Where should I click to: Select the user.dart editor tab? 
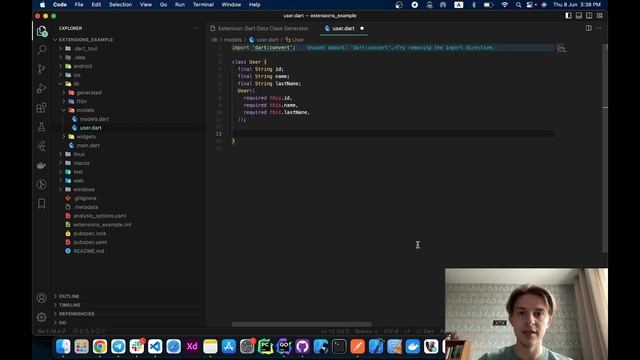tap(343, 29)
